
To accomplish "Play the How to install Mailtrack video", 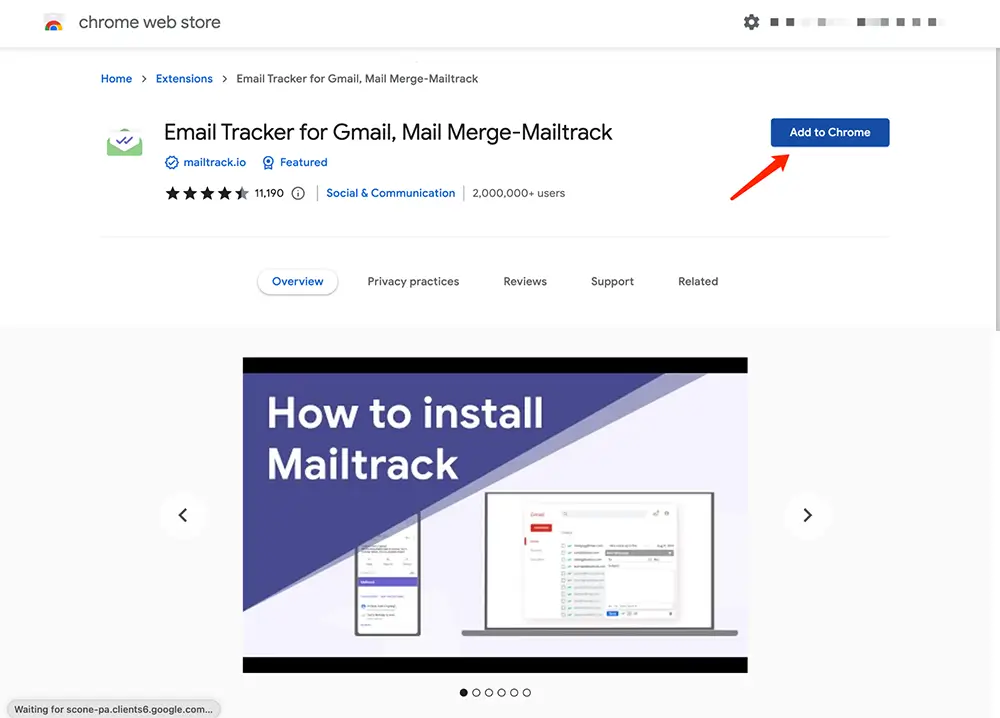I will tap(495, 515).
